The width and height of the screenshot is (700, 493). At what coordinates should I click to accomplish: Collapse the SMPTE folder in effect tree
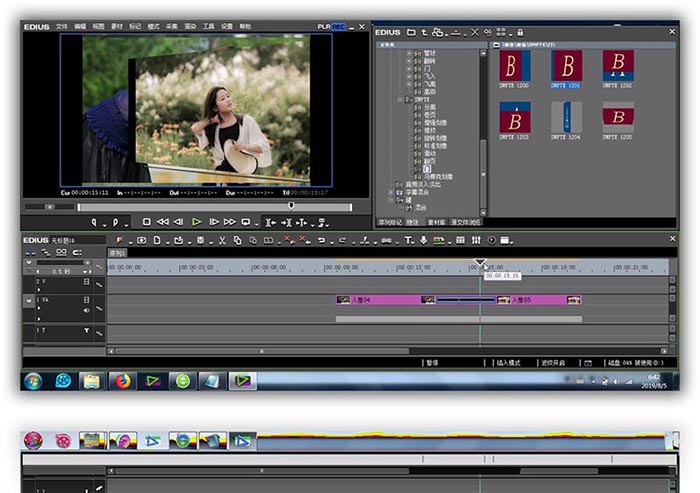400,100
